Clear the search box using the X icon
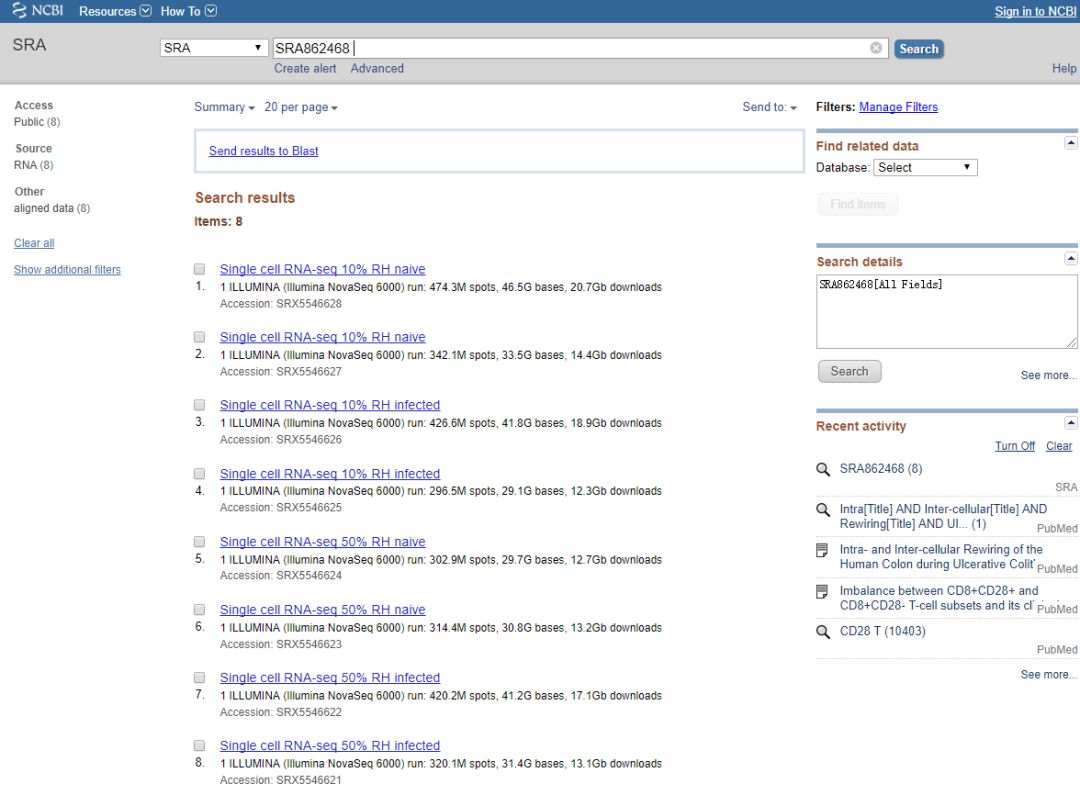 pyautogui.click(x=876, y=47)
